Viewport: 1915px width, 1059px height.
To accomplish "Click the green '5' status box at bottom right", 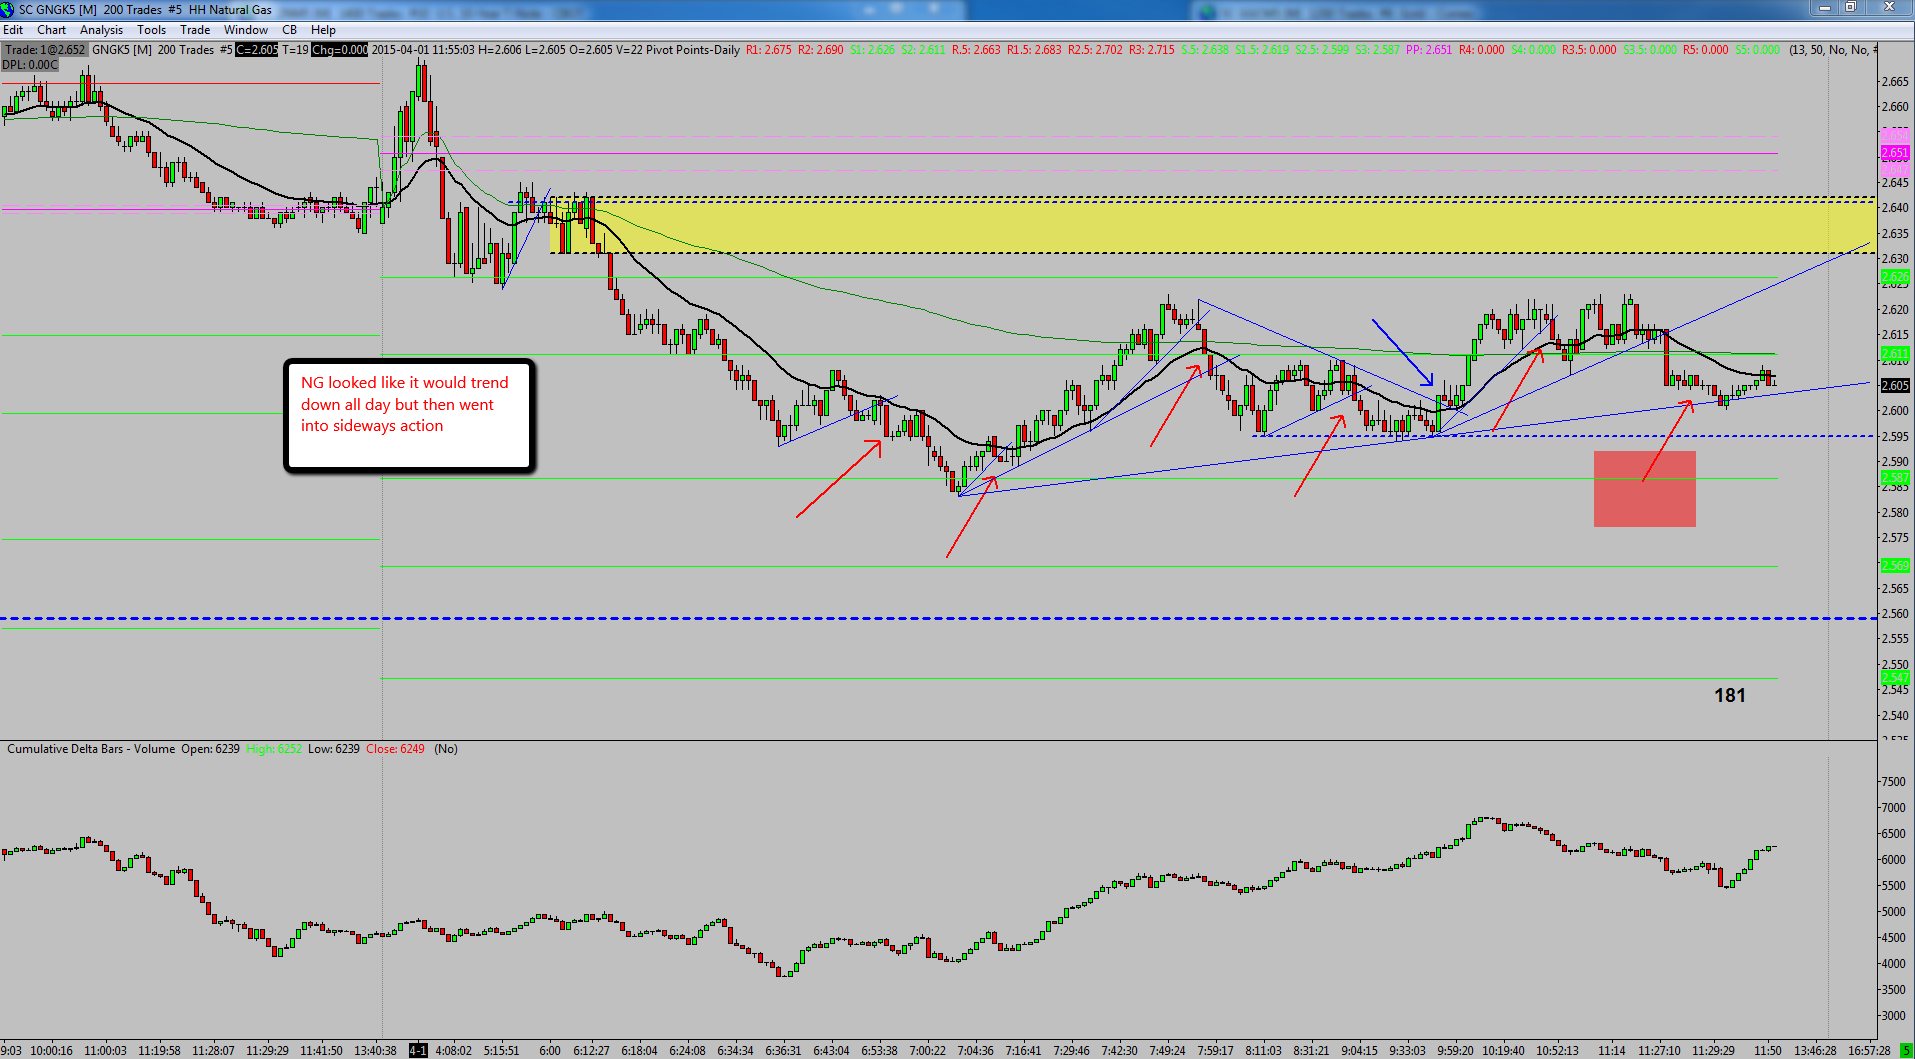I will pyautogui.click(x=1906, y=1051).
